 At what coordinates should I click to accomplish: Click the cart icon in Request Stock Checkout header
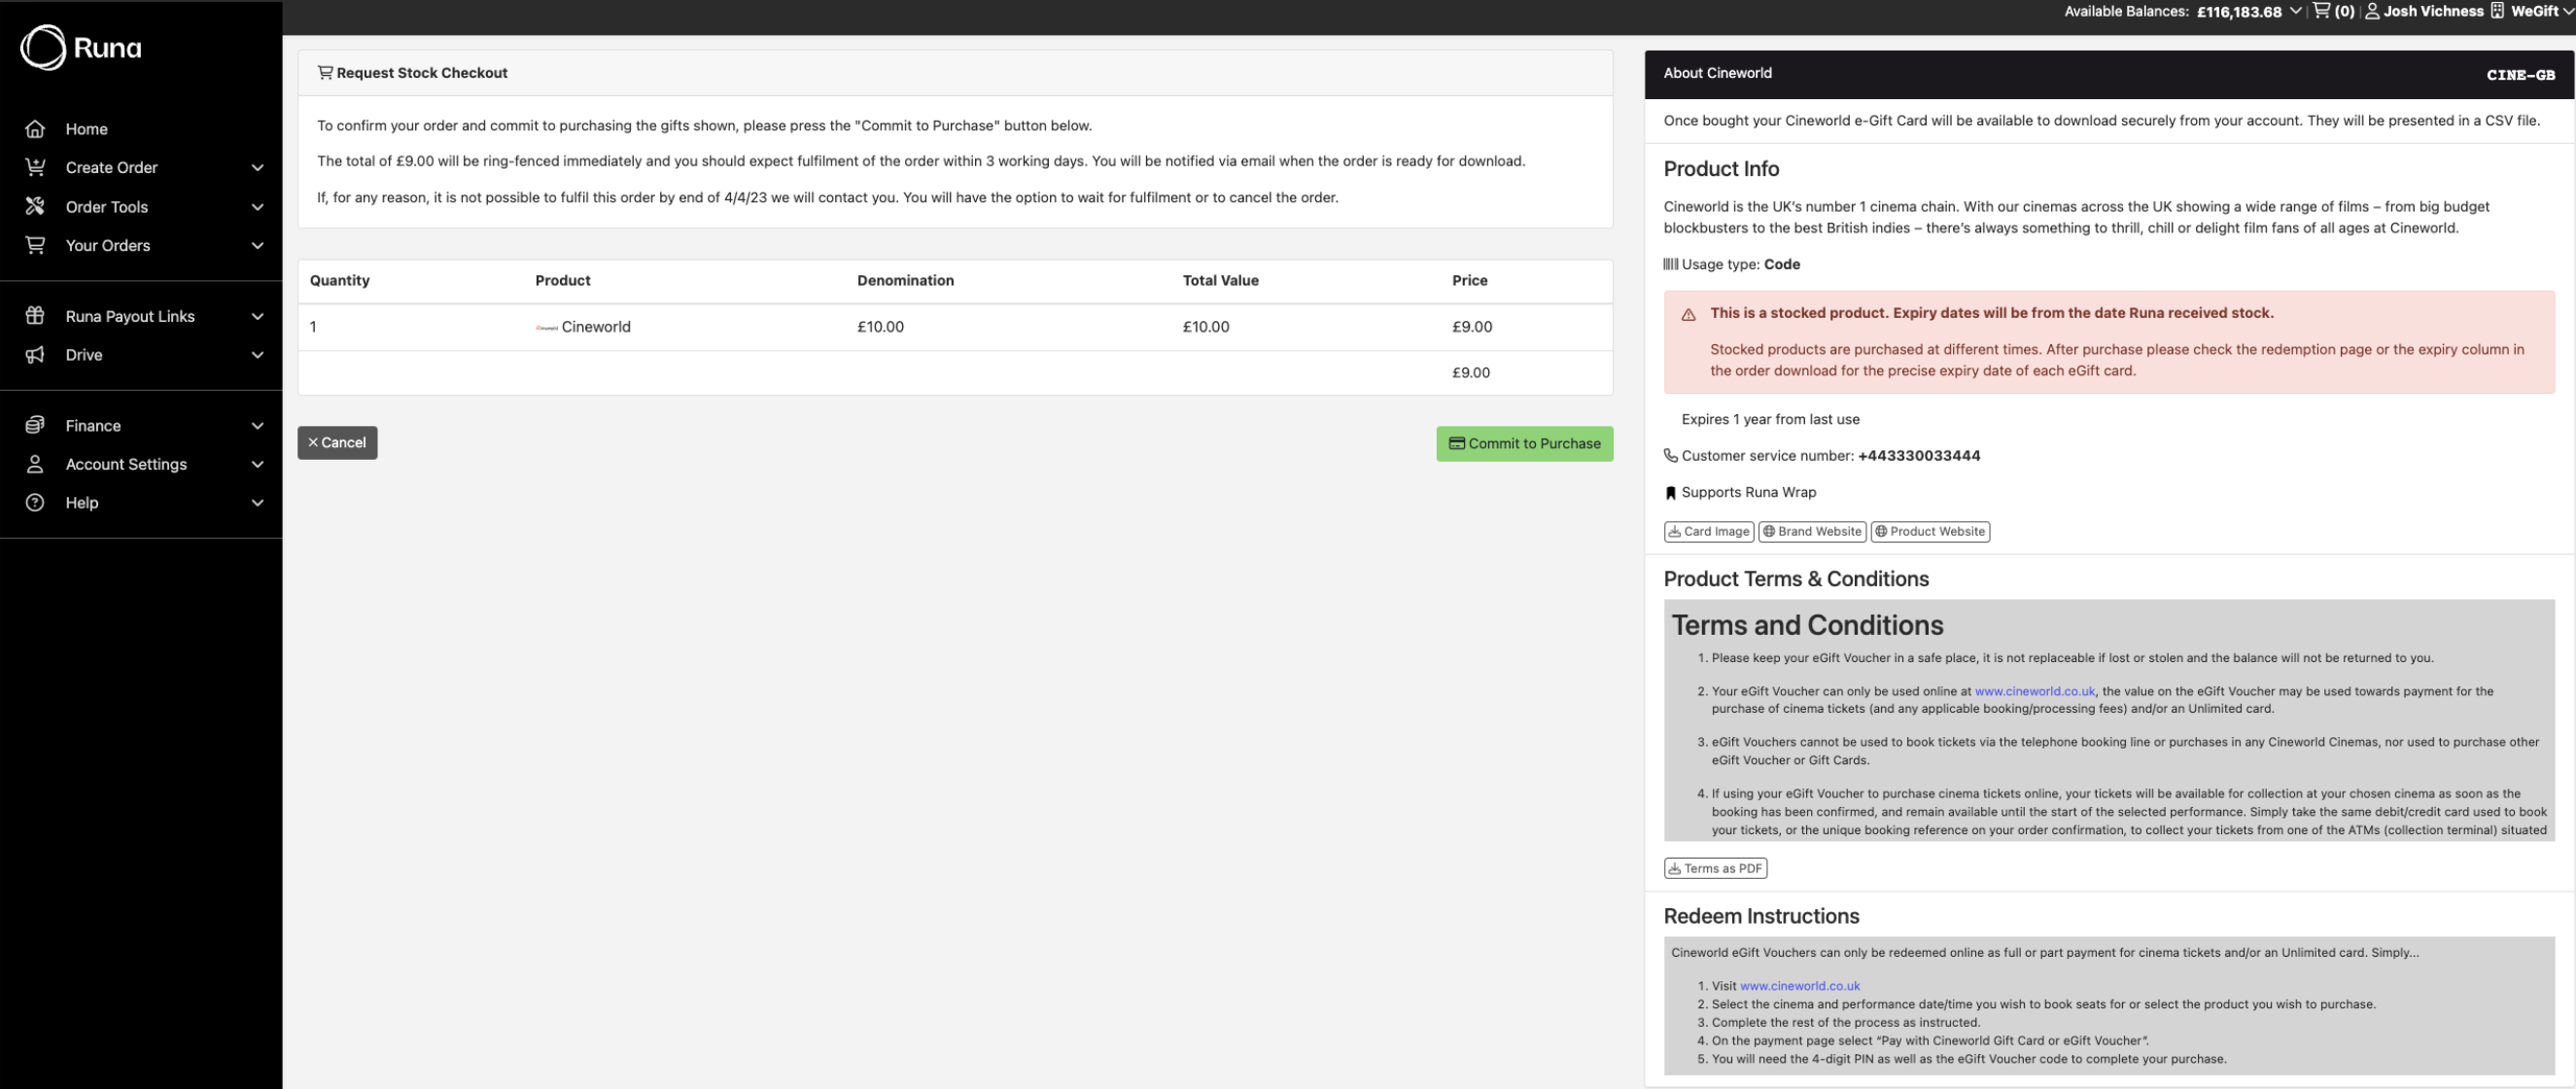pyautogui.click(x=325, y=72)
